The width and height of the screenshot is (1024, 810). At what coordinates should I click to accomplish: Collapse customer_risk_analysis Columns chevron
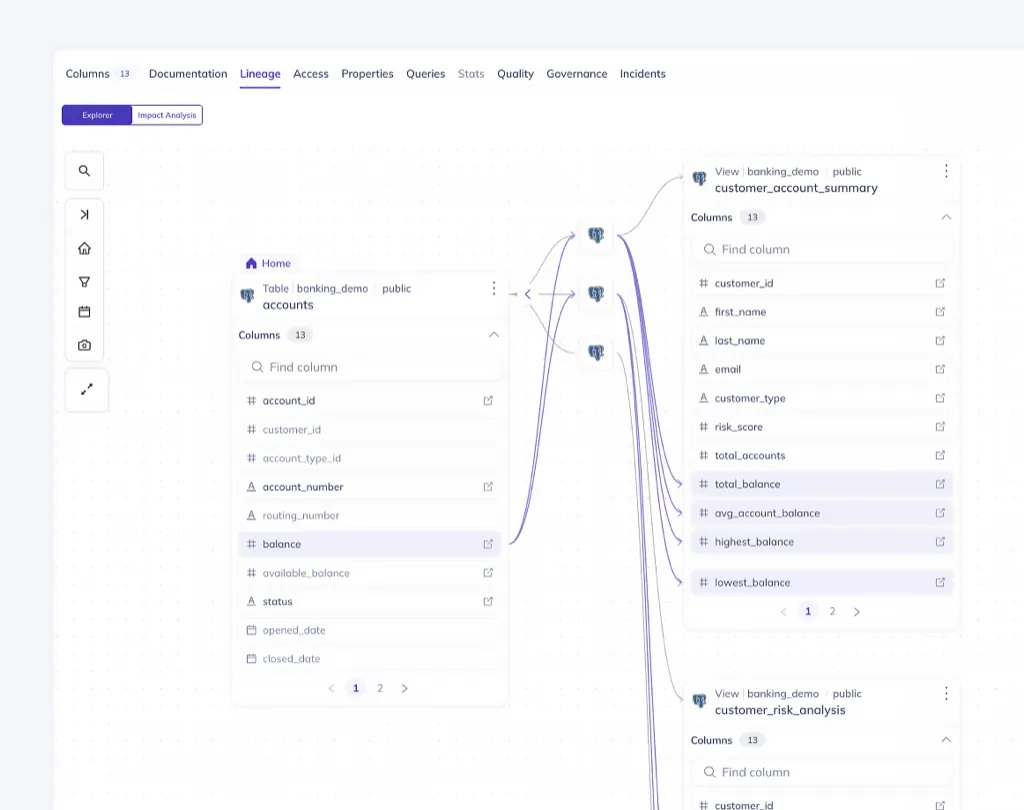[946, 740]
